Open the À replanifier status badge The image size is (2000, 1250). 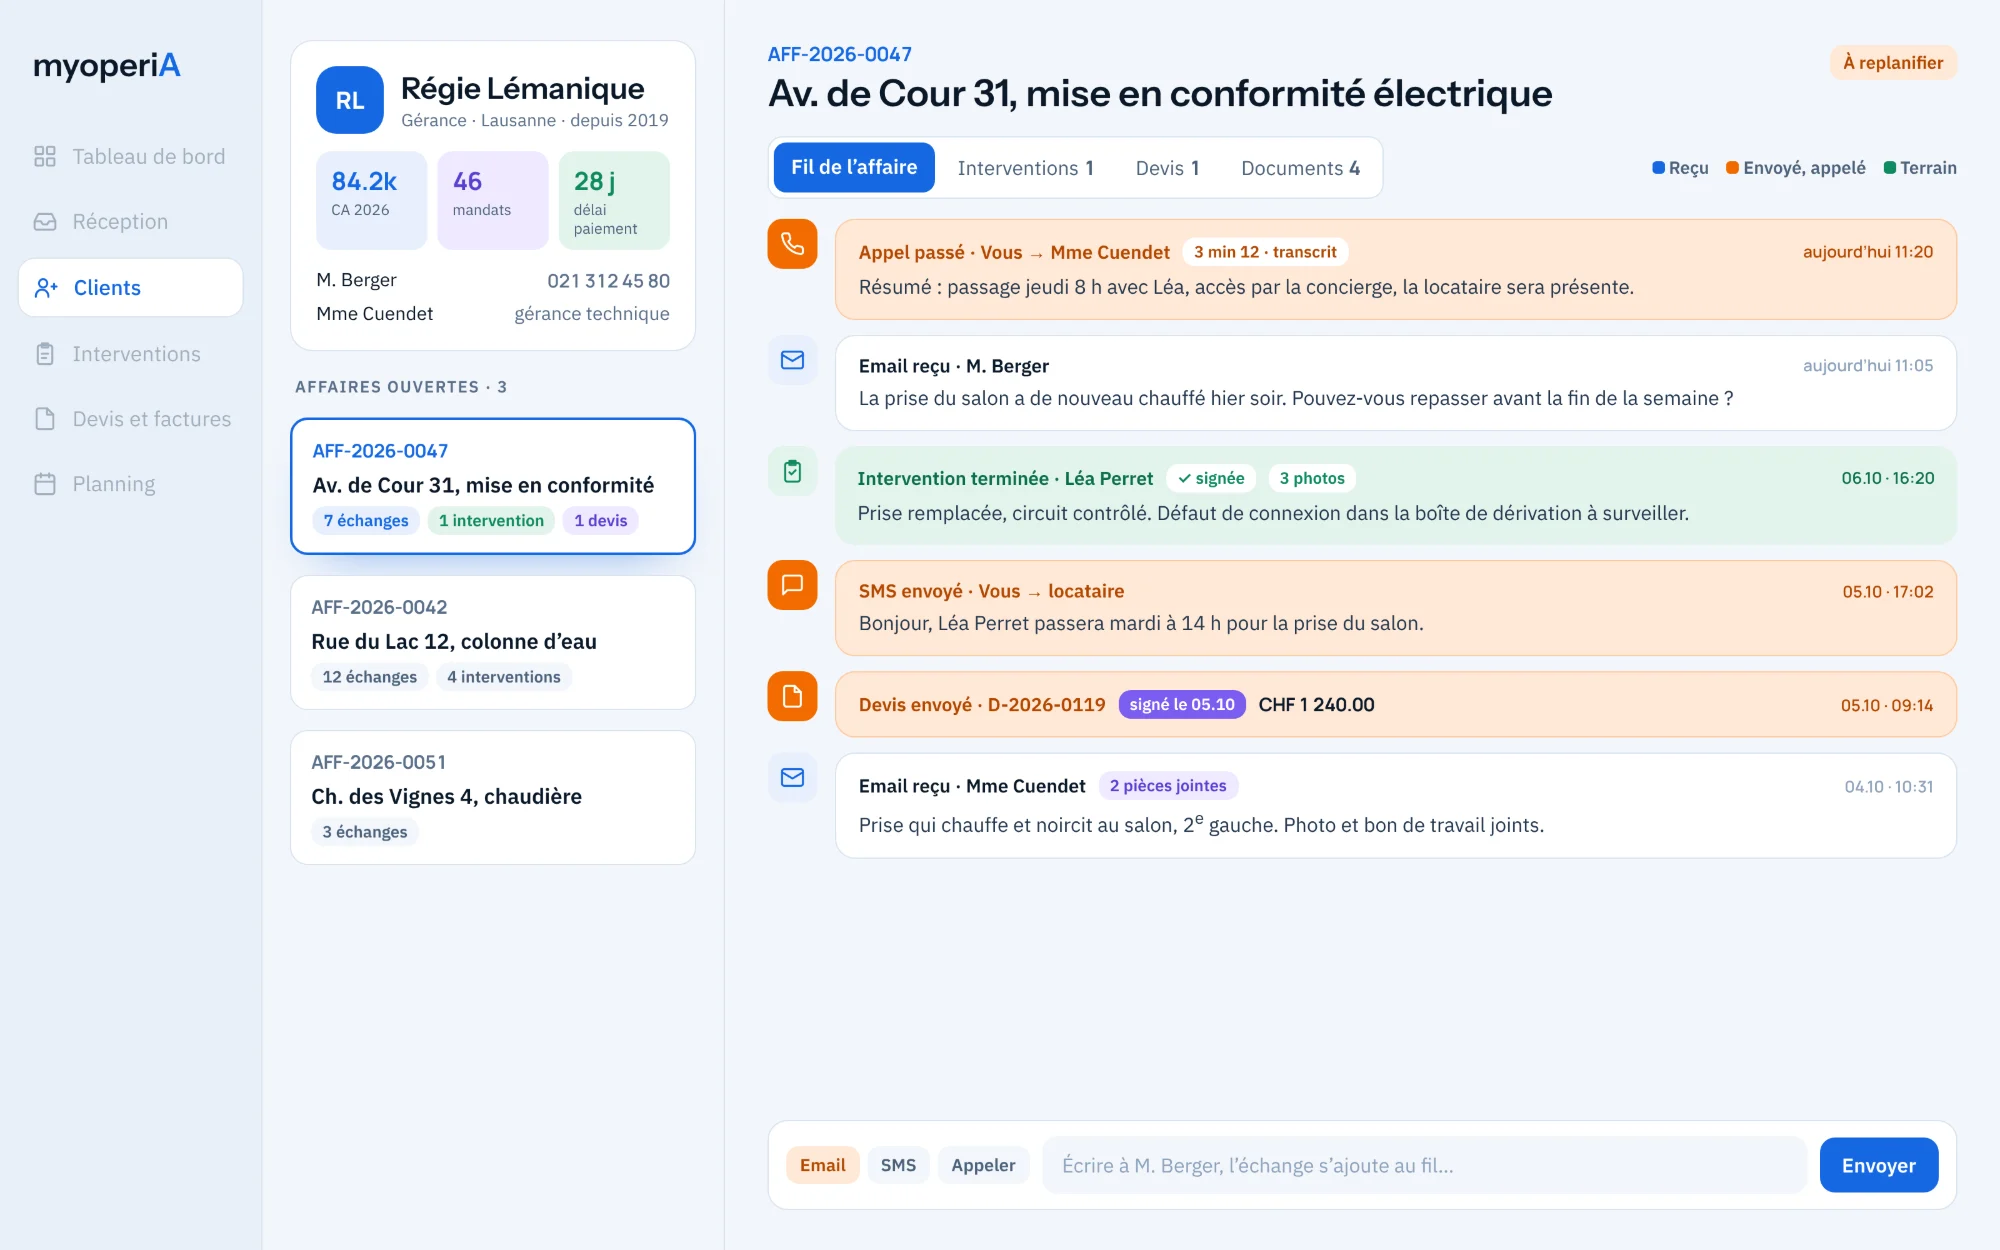(1893, 63)
